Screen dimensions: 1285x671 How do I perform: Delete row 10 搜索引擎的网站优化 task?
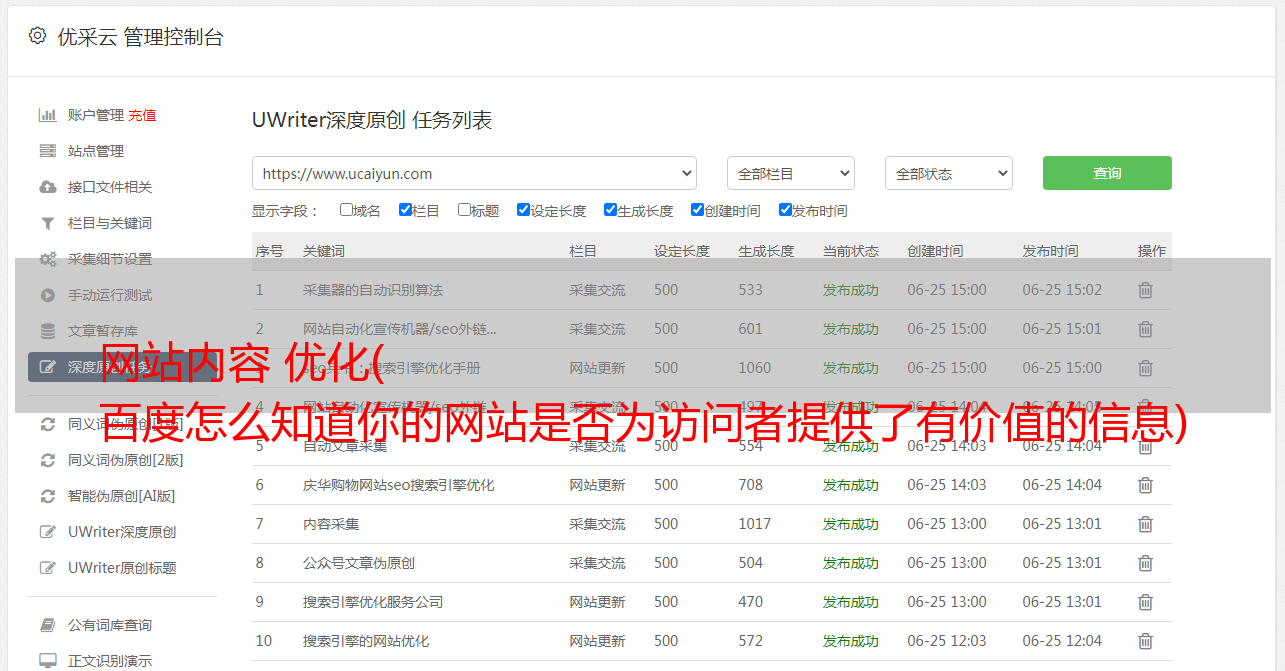click(x=1146, y=641)
